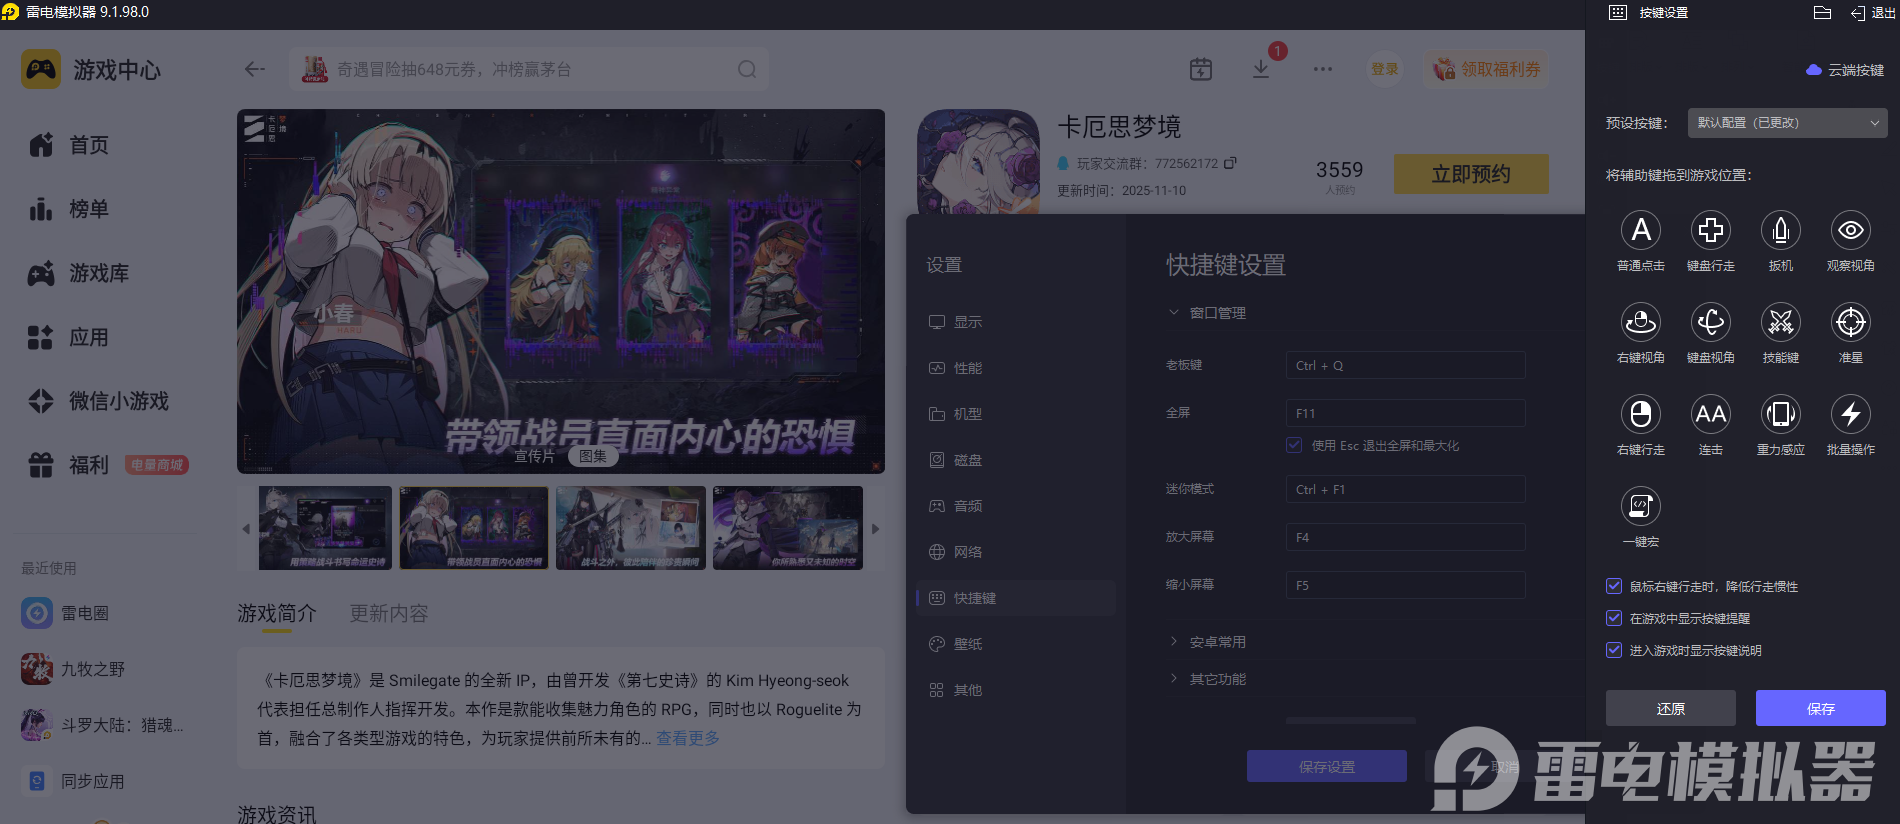Open 榜单 rankings in sidebar
Viewport: 1900px width, 824px height.
point(69,209)
